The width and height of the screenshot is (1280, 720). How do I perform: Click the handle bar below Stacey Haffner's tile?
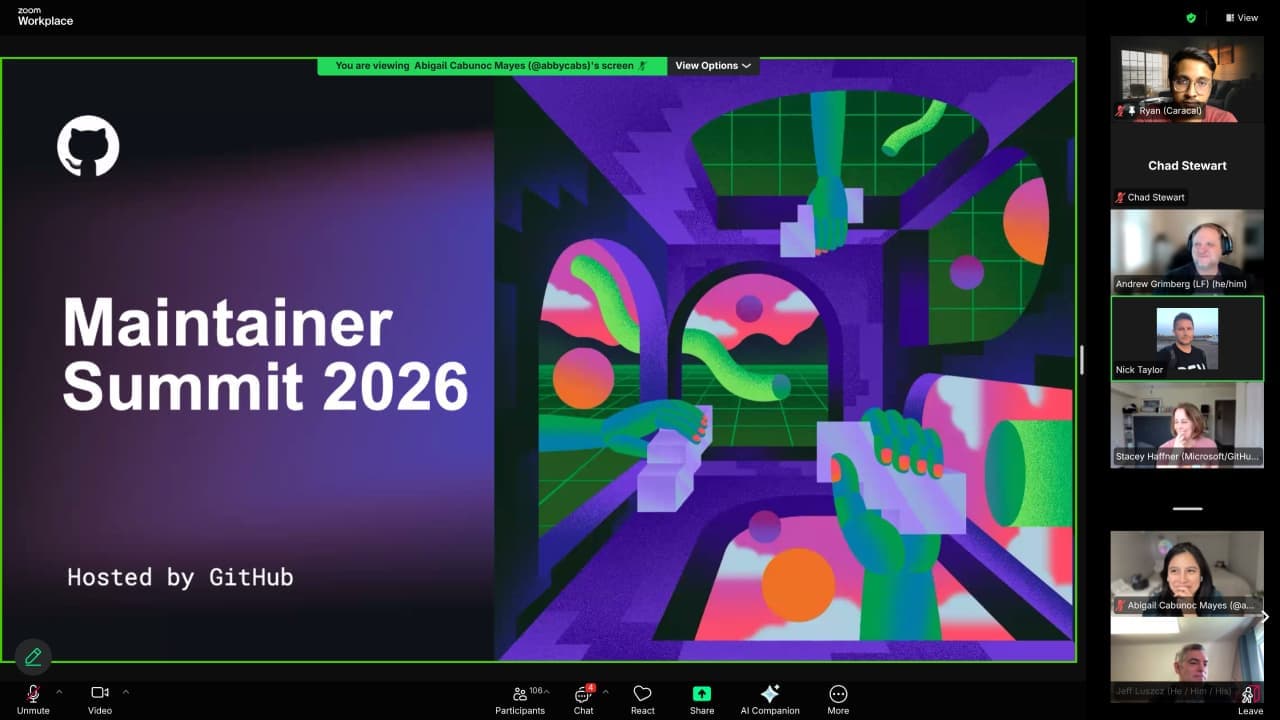[x=1187, y=509]
